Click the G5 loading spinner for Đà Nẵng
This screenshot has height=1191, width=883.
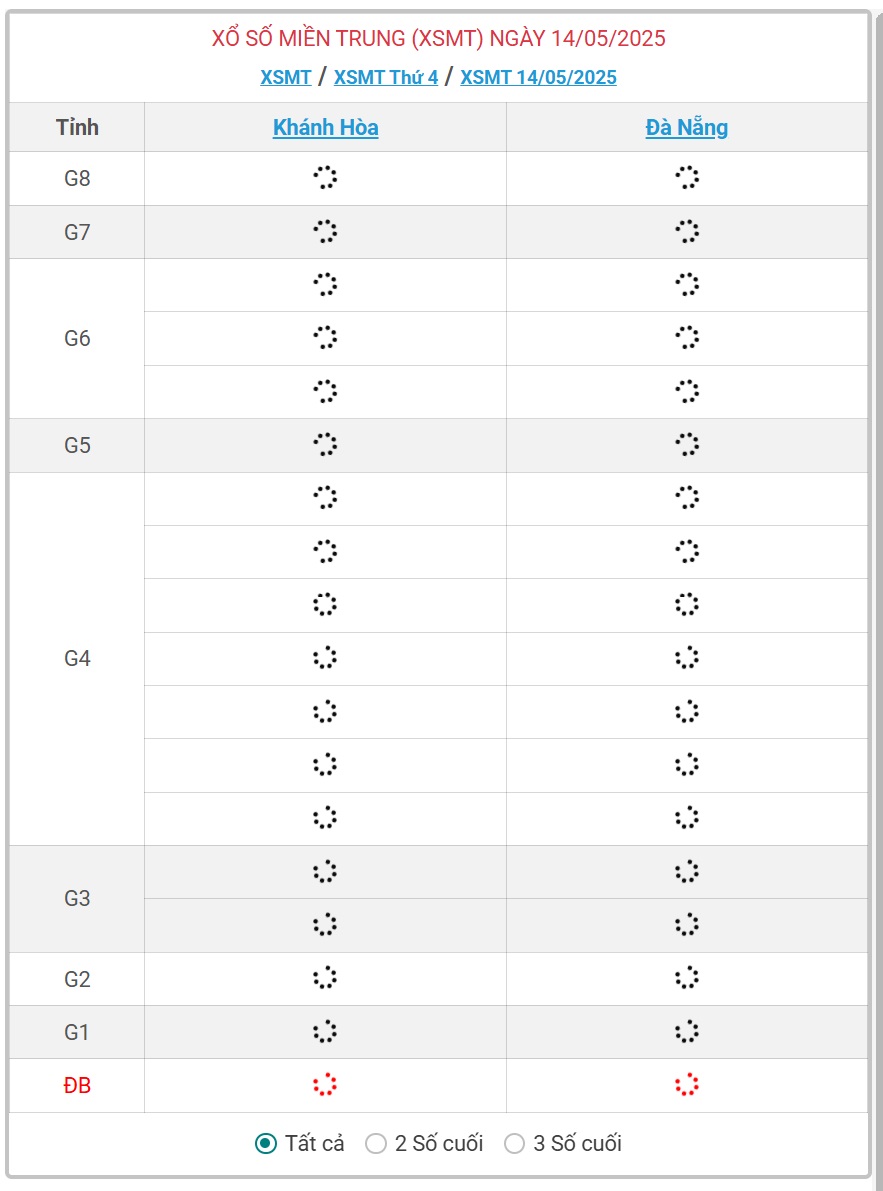(x=686, y=444)
